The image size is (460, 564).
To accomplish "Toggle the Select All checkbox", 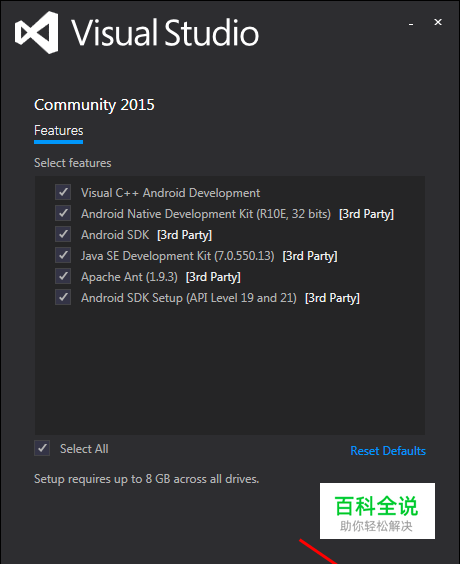I will click(42, 448).
